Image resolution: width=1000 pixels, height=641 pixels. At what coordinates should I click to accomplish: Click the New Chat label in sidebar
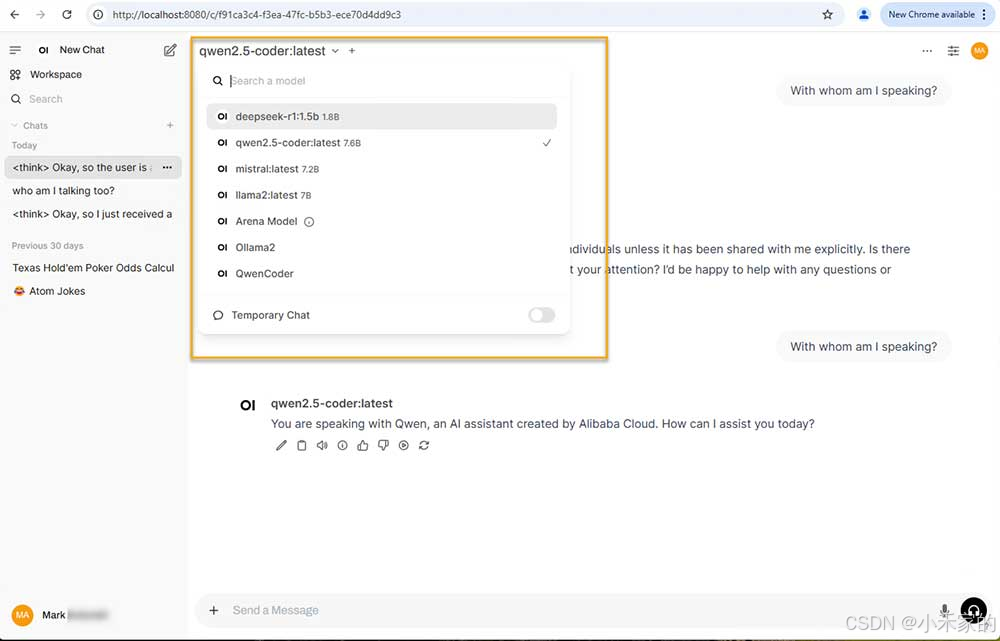(x=82, y=50)
